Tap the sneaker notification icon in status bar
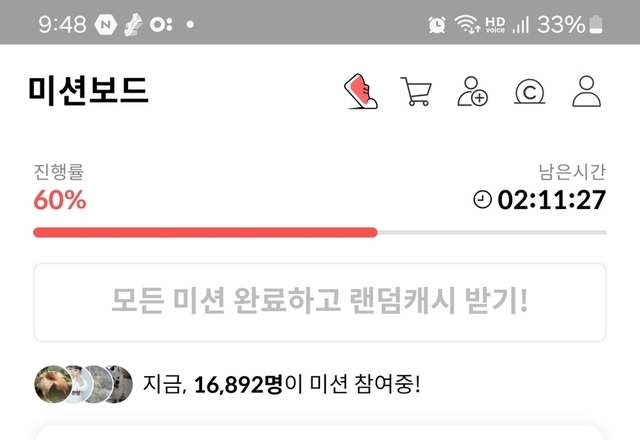Screen dimensions: 640x440 pyautogui.click(x=133, y=24)
